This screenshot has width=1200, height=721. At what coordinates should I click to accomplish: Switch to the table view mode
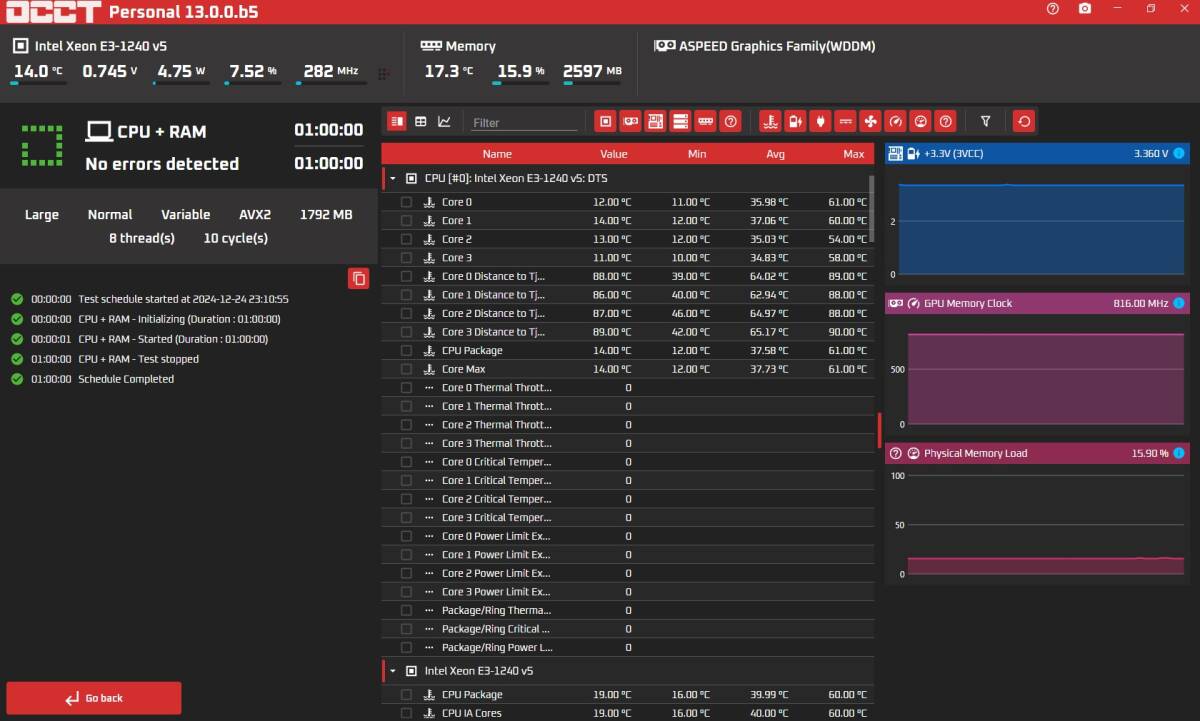pos(420,122)
